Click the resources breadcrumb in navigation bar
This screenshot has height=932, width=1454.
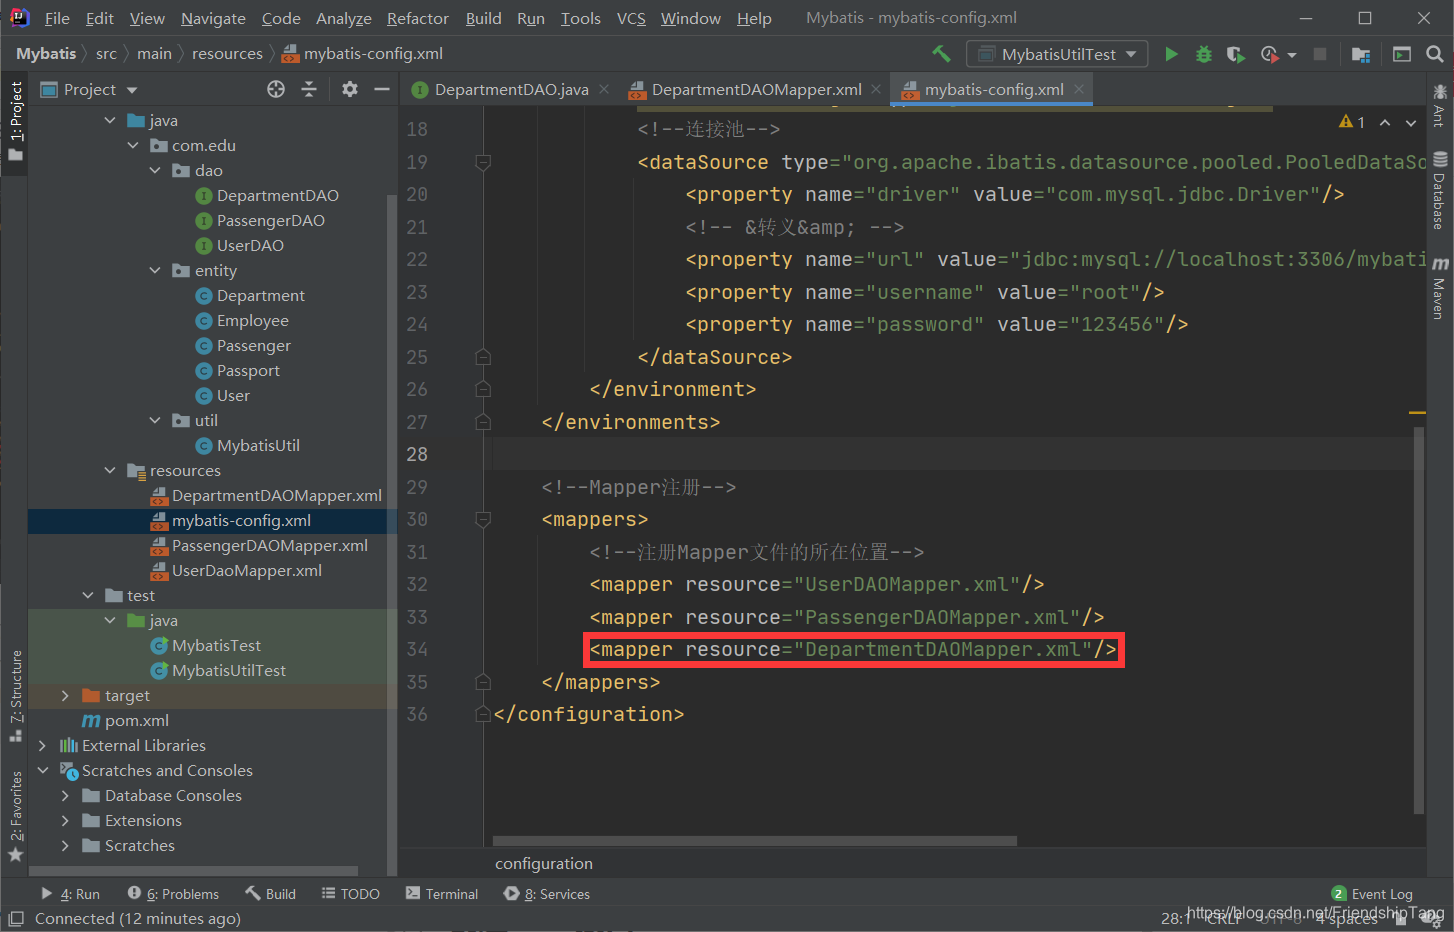227,54
